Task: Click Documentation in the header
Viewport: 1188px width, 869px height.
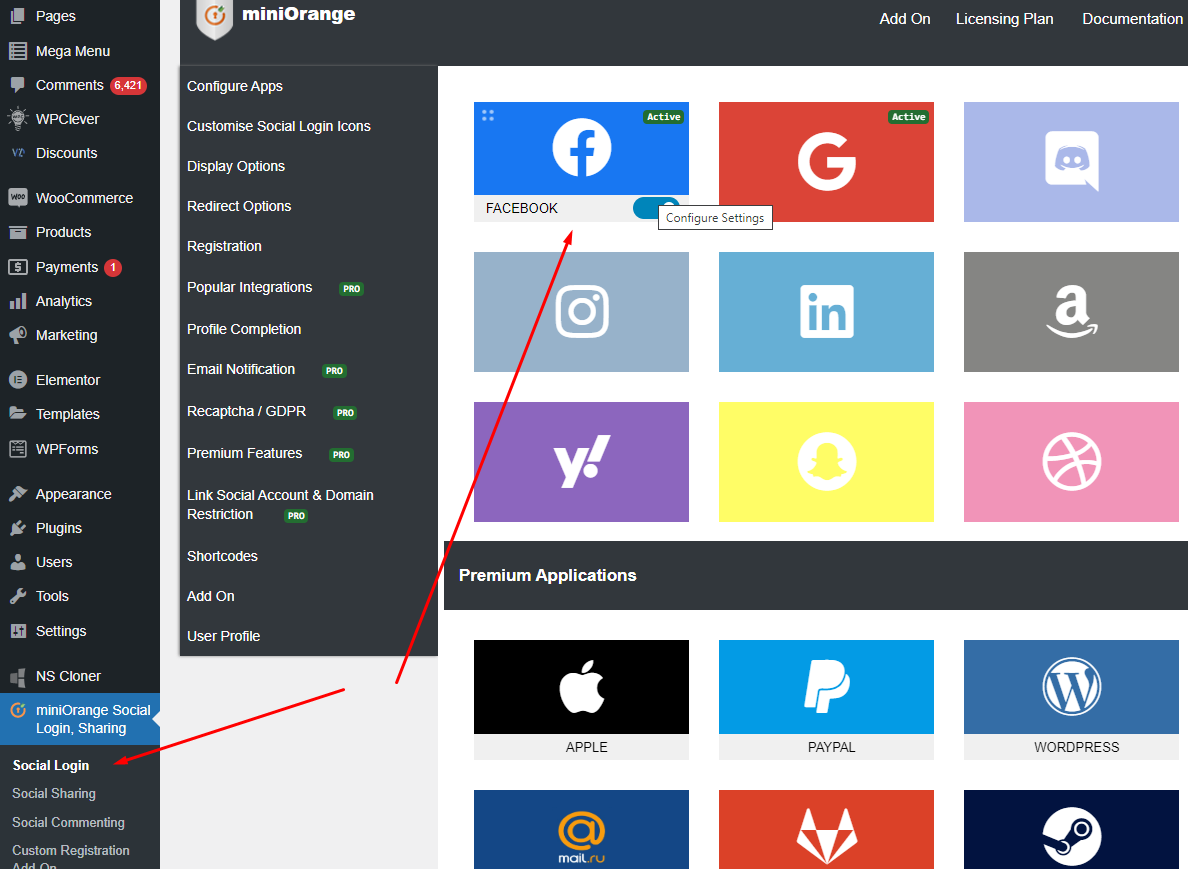Action: 1132,19
